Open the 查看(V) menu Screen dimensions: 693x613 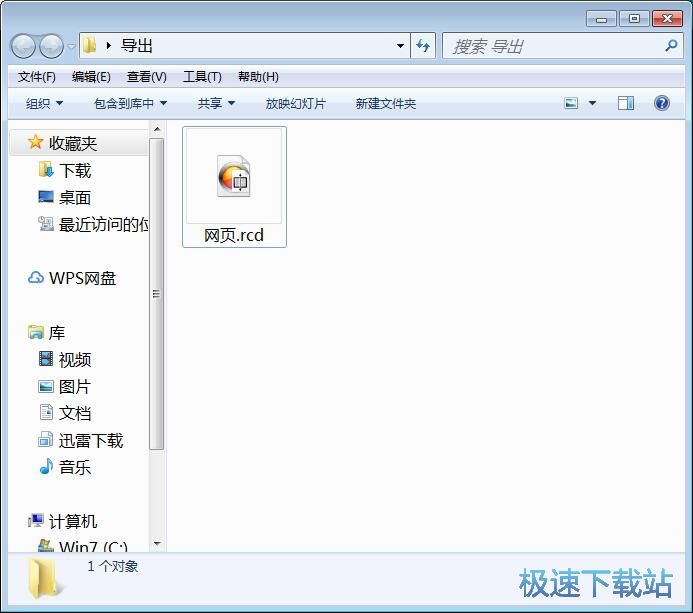coord(147,77)
